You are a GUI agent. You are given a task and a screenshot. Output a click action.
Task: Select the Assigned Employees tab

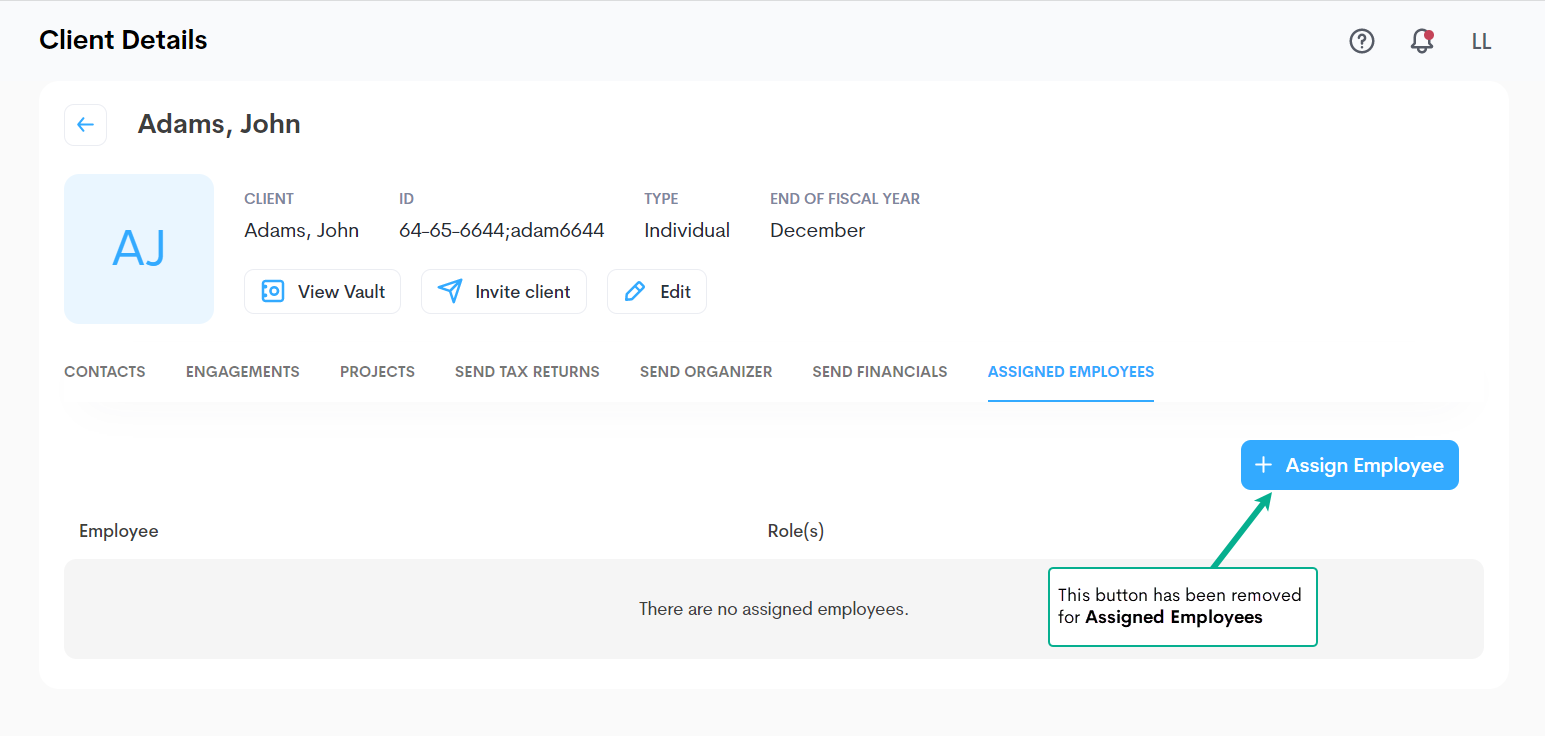point(1070,372)
